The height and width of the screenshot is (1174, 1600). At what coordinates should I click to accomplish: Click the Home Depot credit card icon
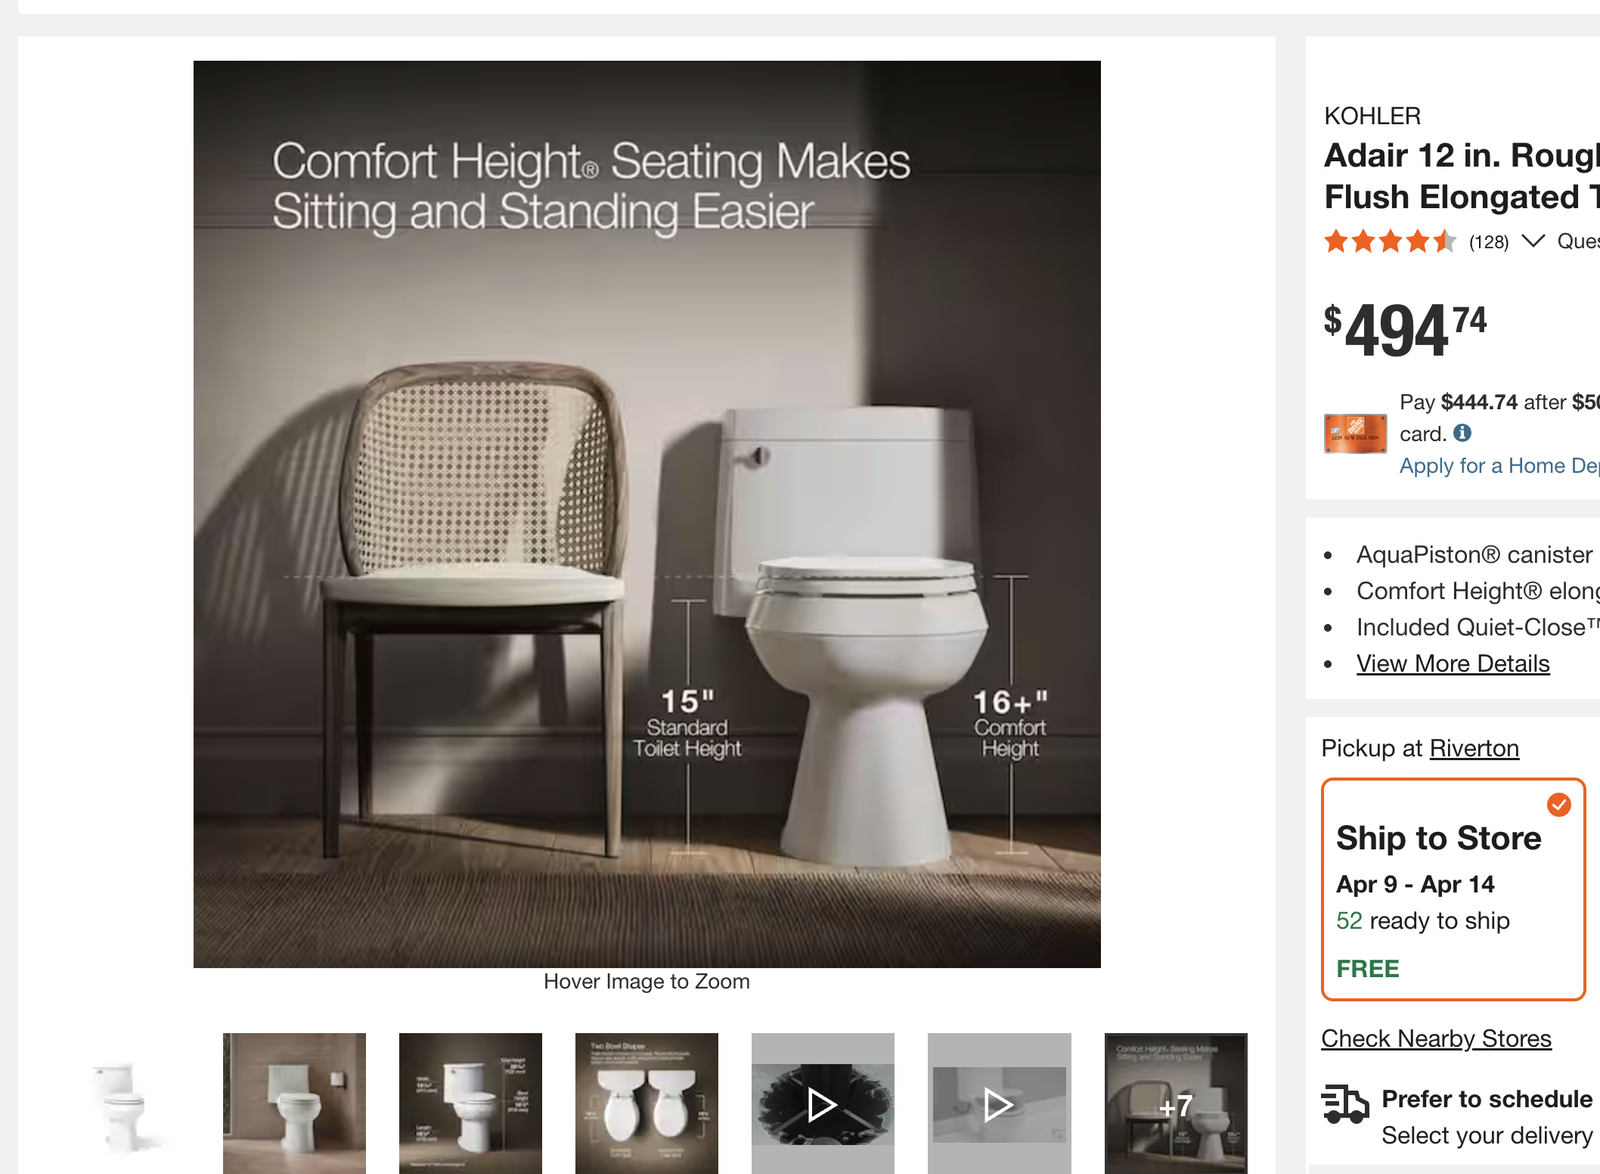click(1355, 434)
